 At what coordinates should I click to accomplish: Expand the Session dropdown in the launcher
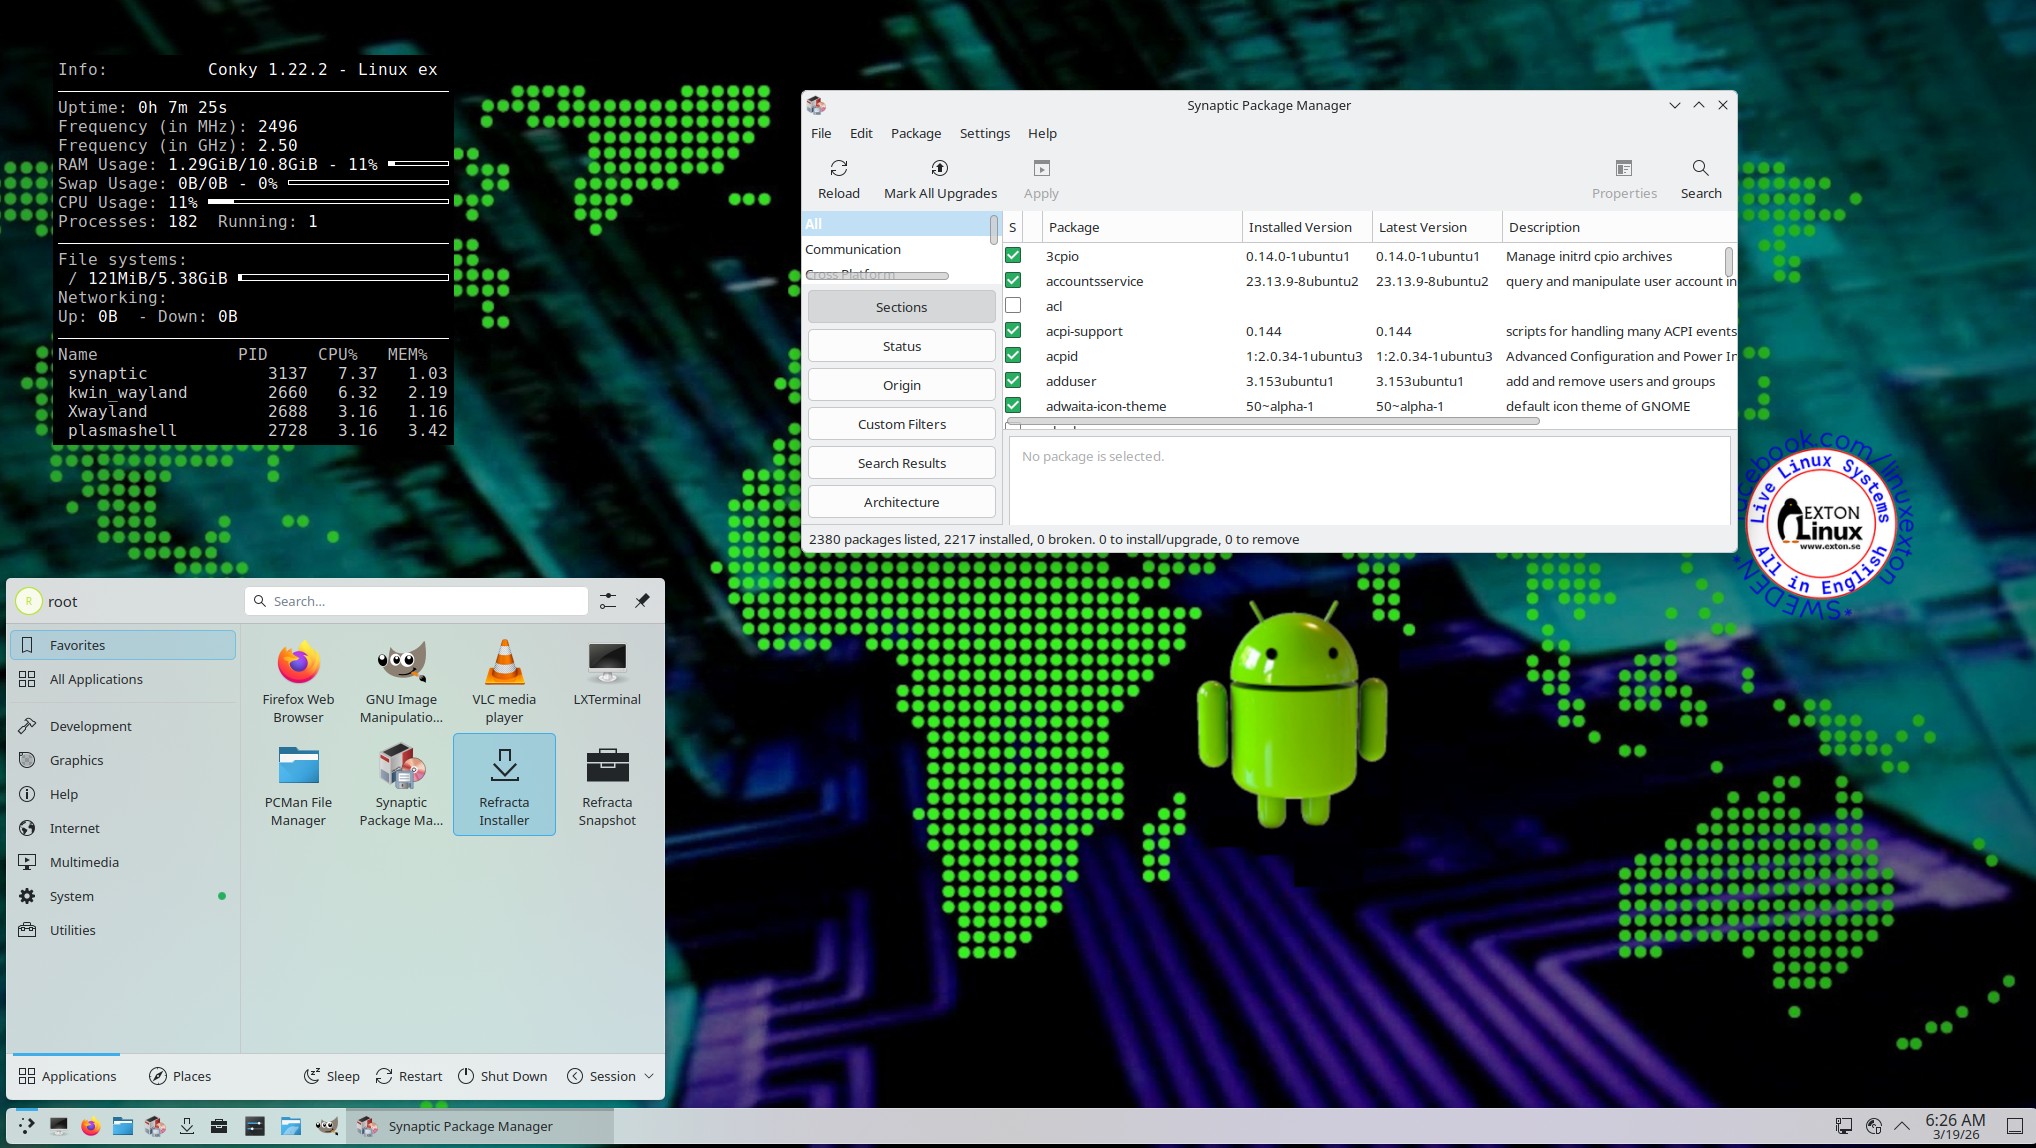(x=611, y=1076)
